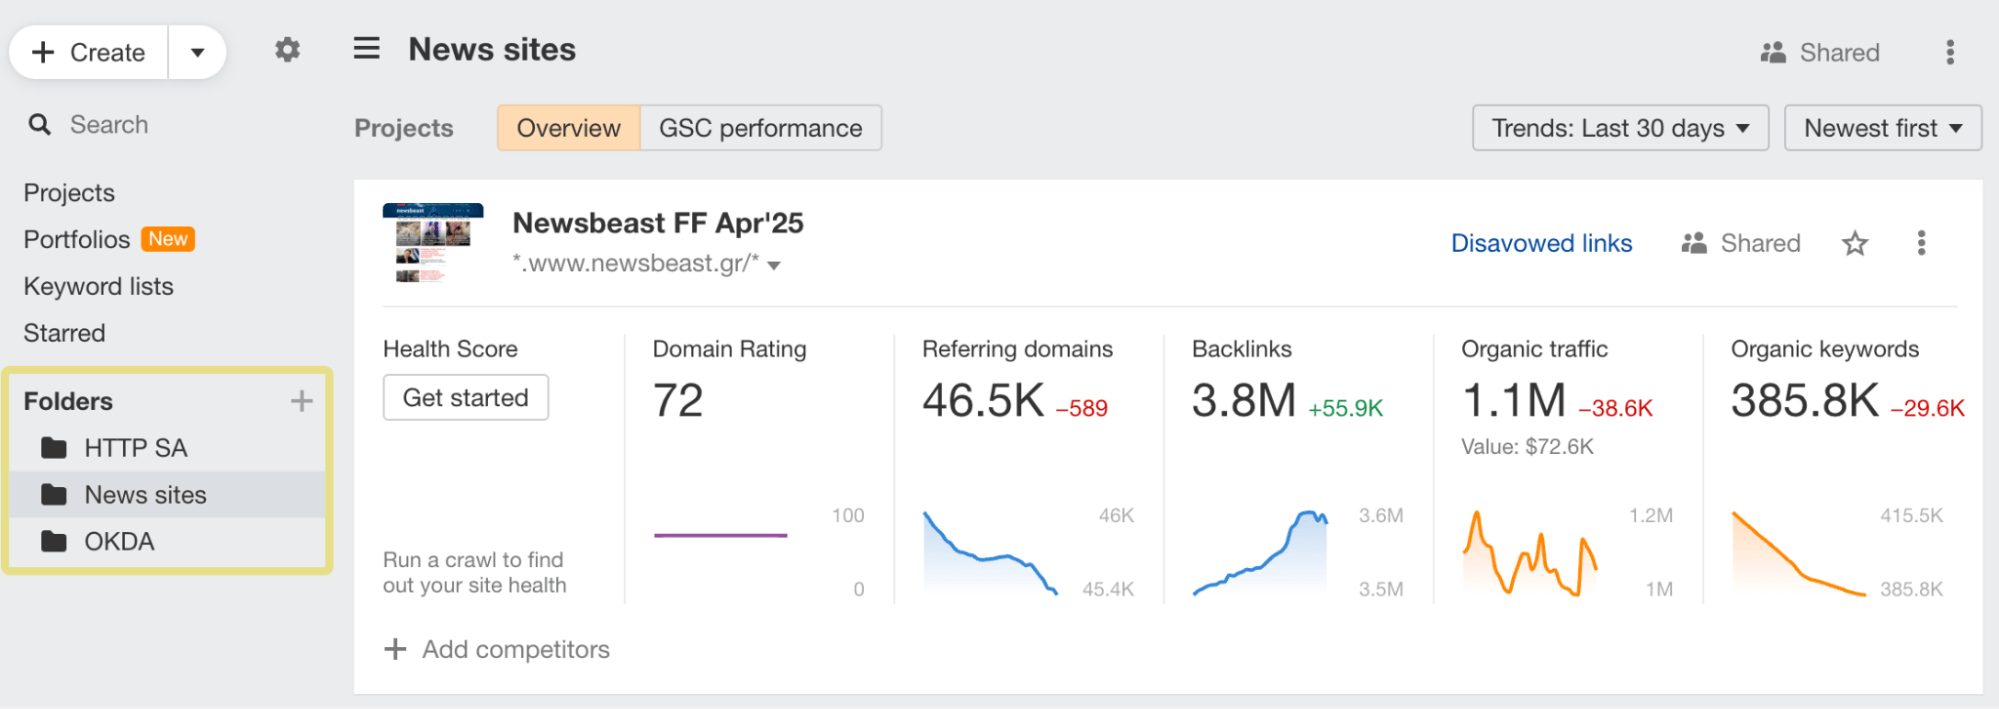Open the Newest first sort dropdown
Screen dimensions: 1999x709
coord(1882,128)
